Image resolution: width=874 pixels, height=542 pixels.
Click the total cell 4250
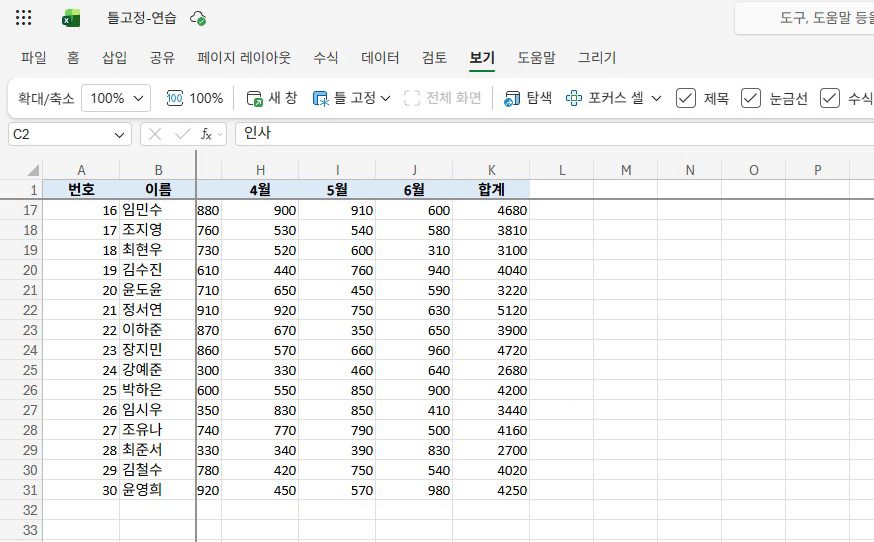(492, 490)
